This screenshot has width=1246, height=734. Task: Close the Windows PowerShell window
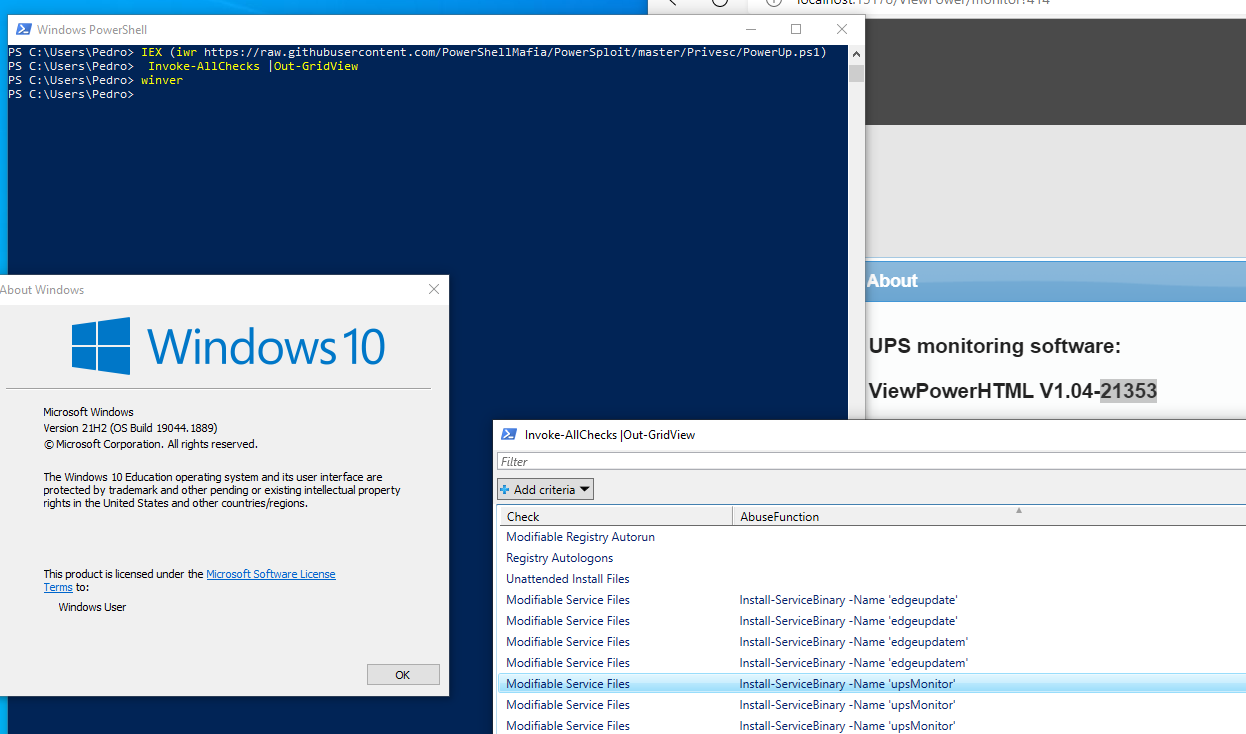coord(842,30)
